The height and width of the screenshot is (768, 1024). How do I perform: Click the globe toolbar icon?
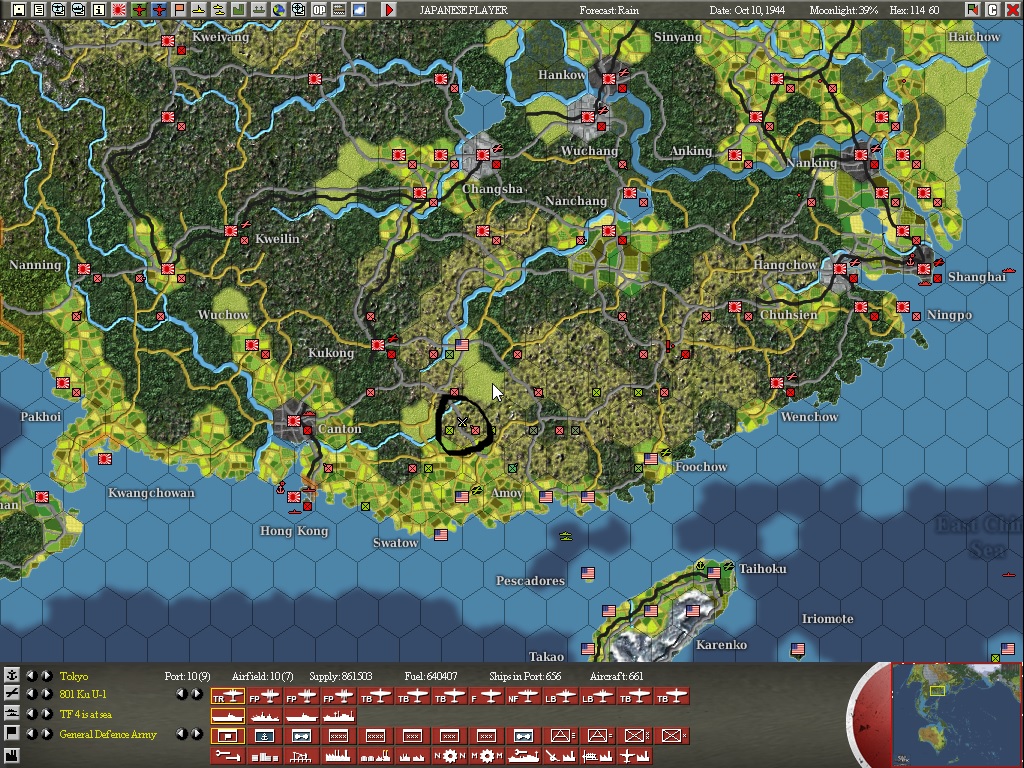[279, 10]
